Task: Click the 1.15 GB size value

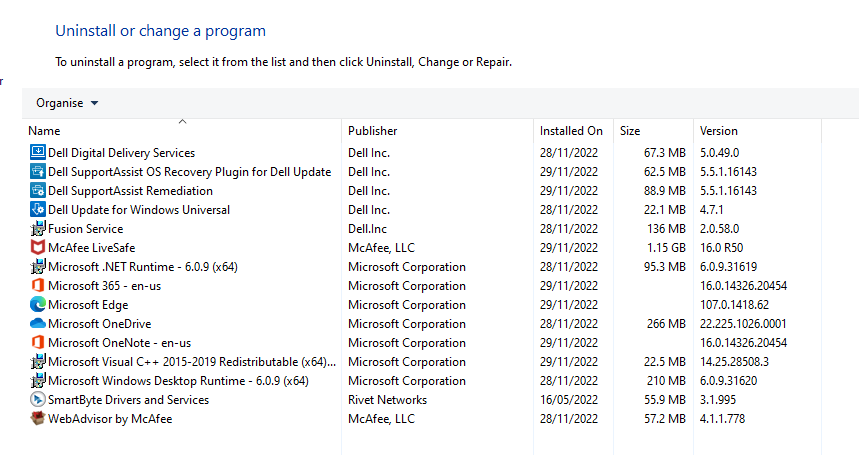Action: [x=666, y=247]
